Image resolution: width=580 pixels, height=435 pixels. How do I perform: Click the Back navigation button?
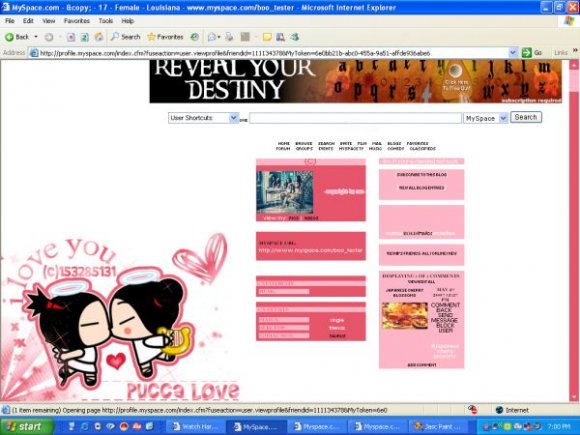(17, 37)
